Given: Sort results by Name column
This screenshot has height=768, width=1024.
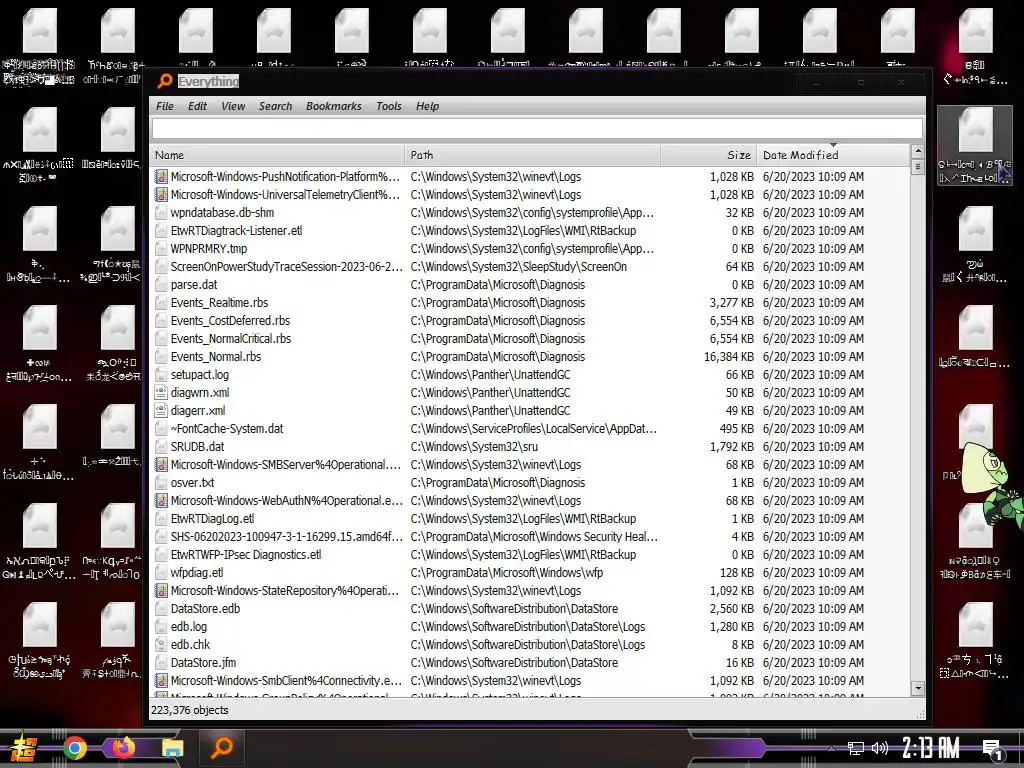Looking at the screenshot, I should (x=277, y=155).
